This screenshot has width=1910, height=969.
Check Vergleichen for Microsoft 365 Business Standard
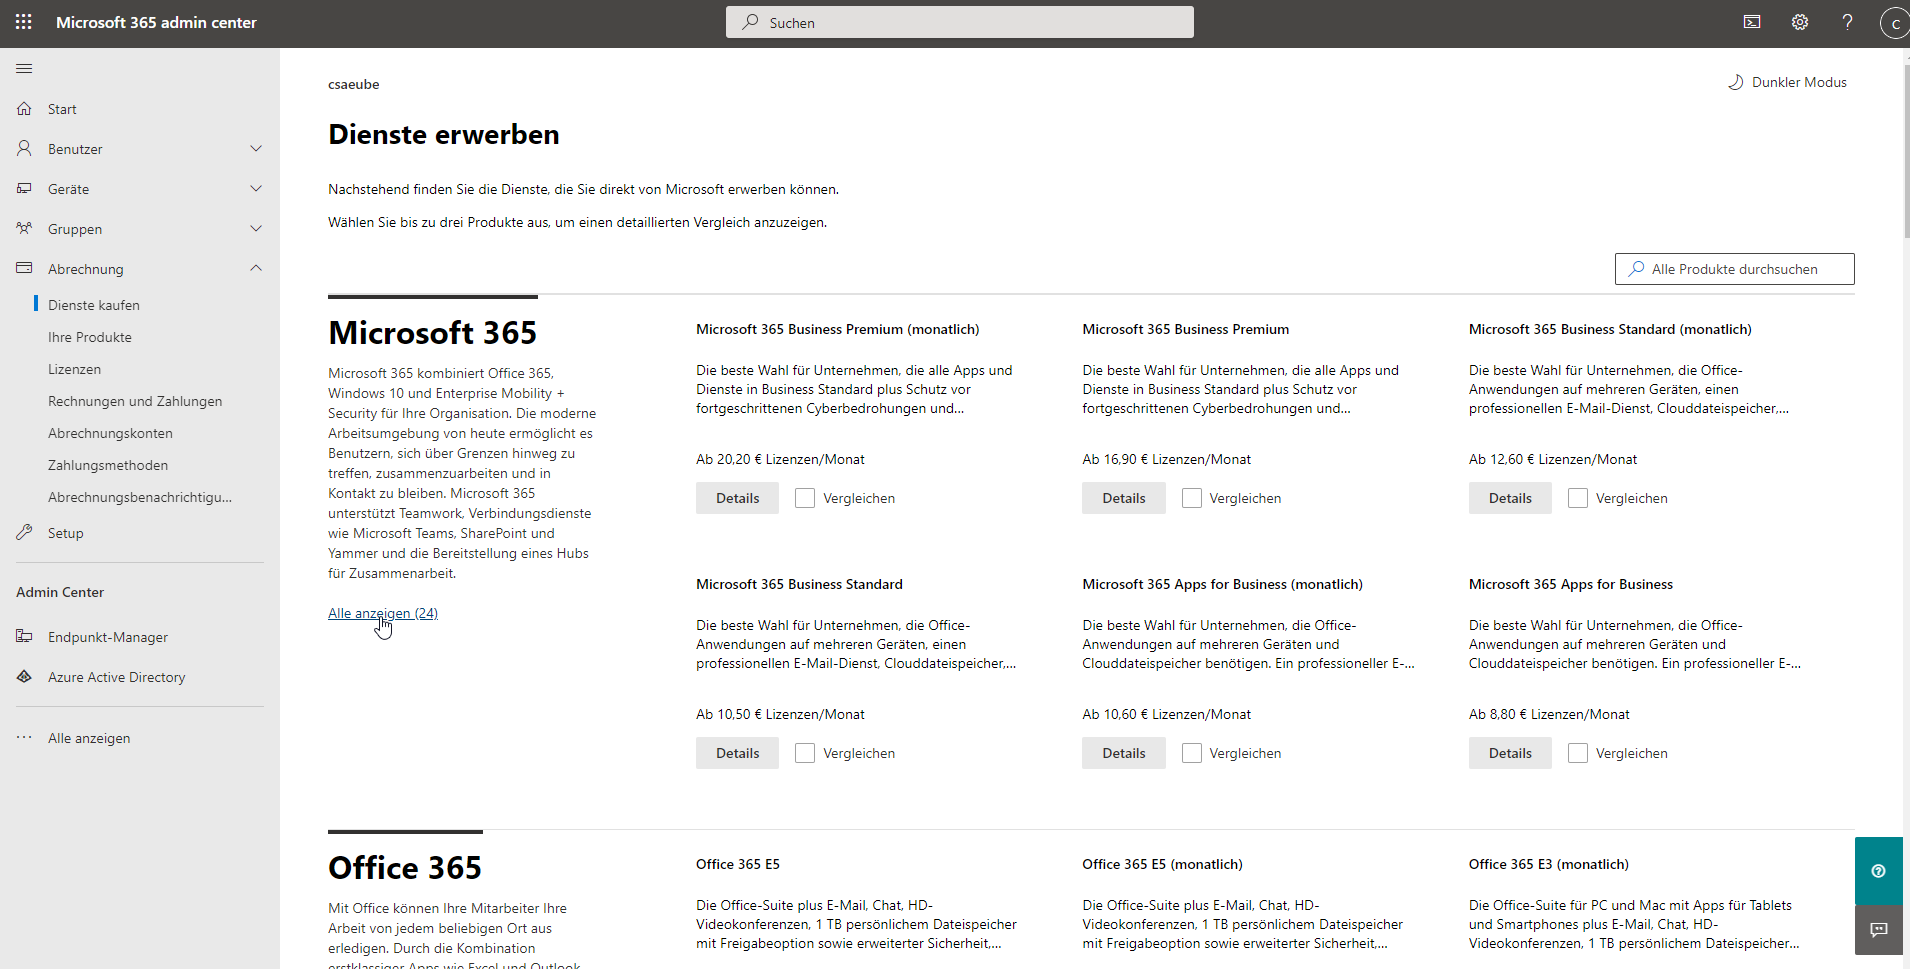click(805, 753)
